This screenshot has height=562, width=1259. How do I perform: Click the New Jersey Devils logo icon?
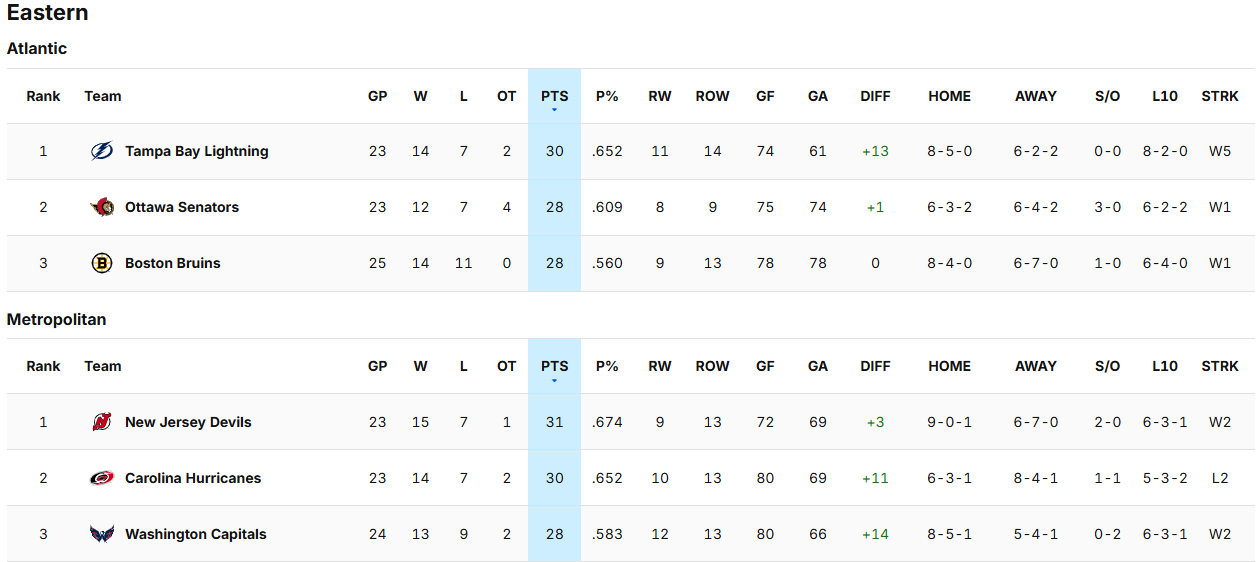(x=102, y=423)
